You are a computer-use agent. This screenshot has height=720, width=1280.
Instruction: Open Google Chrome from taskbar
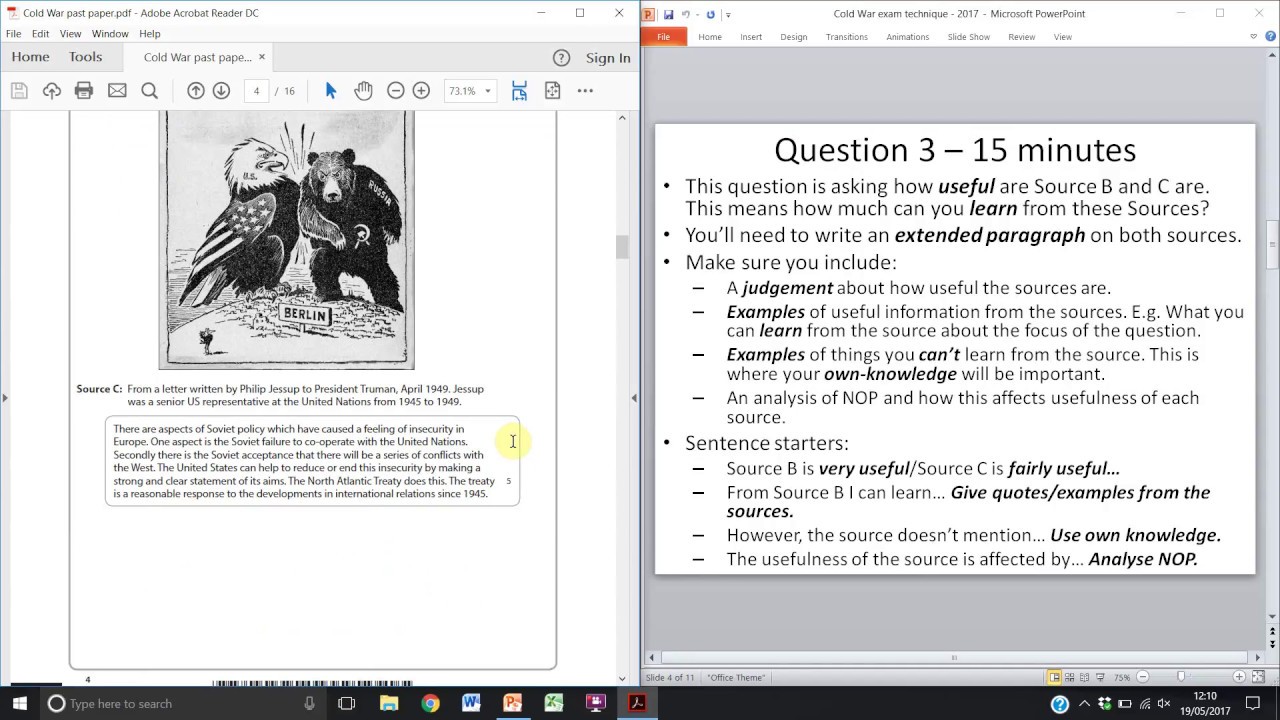pos(430,704)
